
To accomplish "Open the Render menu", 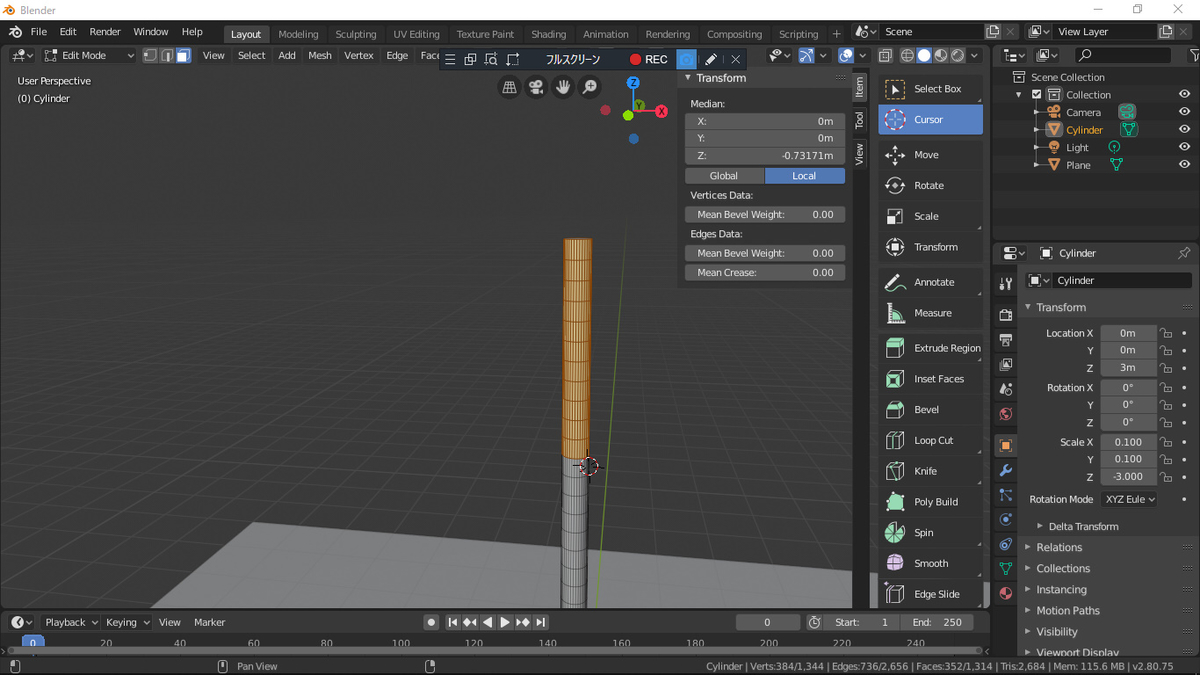I will point(105,32).
